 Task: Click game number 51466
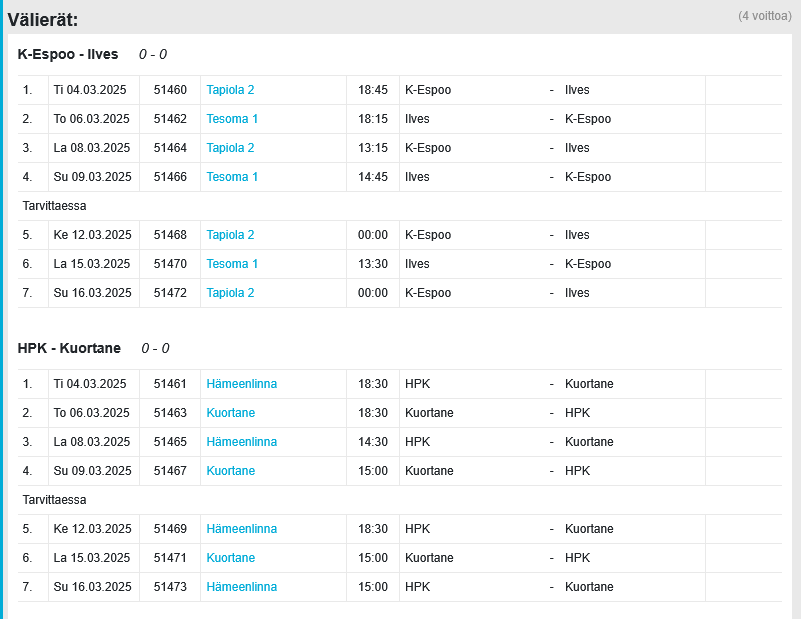[170, 177]
